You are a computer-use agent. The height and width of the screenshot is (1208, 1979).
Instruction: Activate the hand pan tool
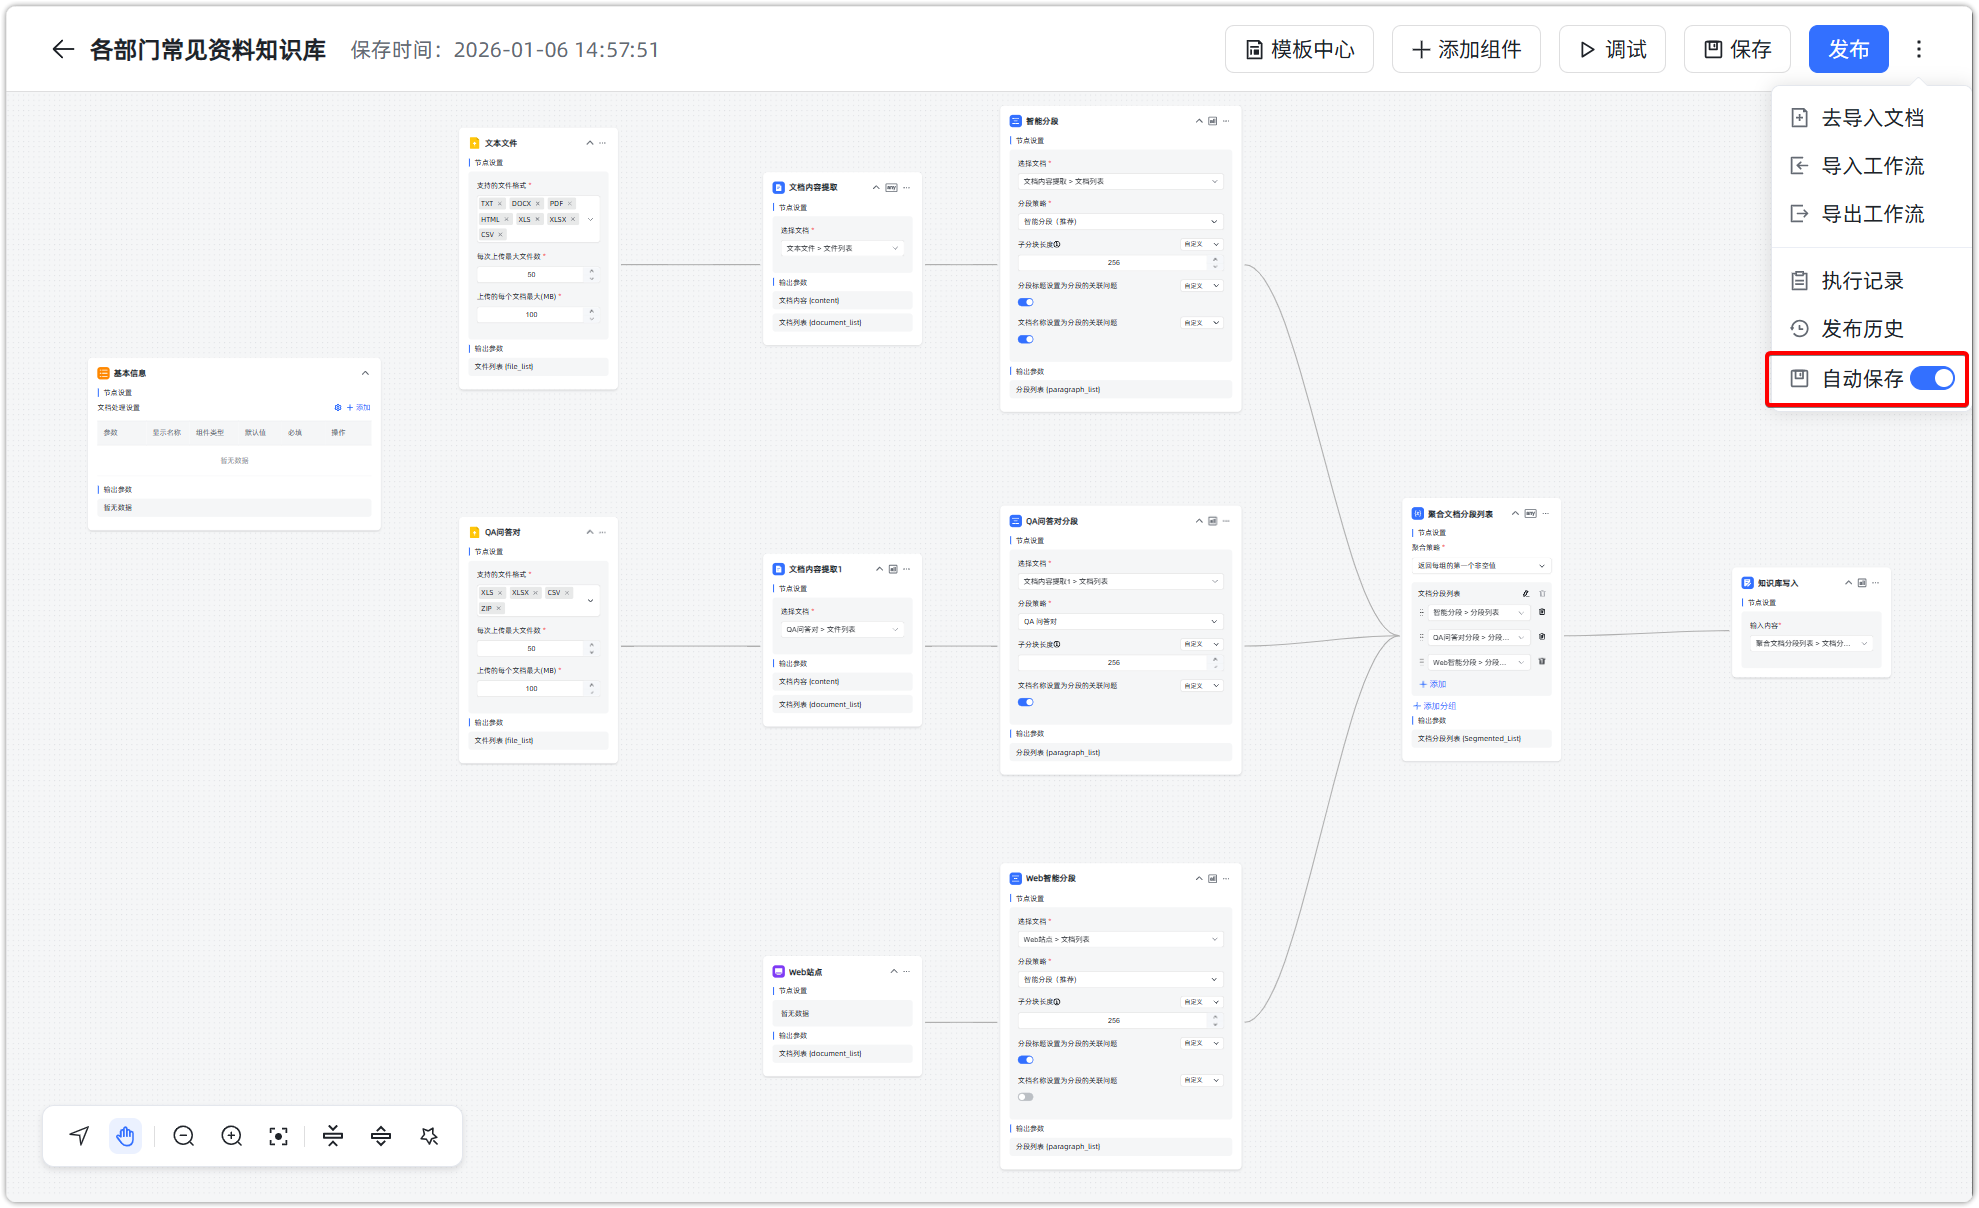(125, 1136)
